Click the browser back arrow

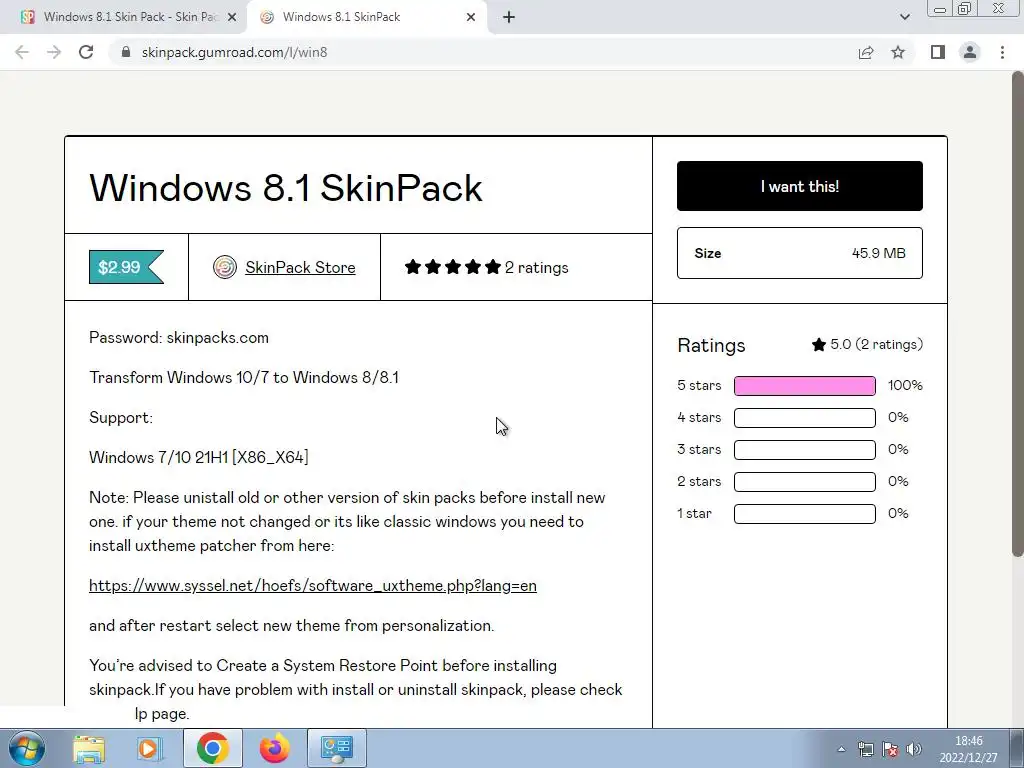[x=22, y=52]
